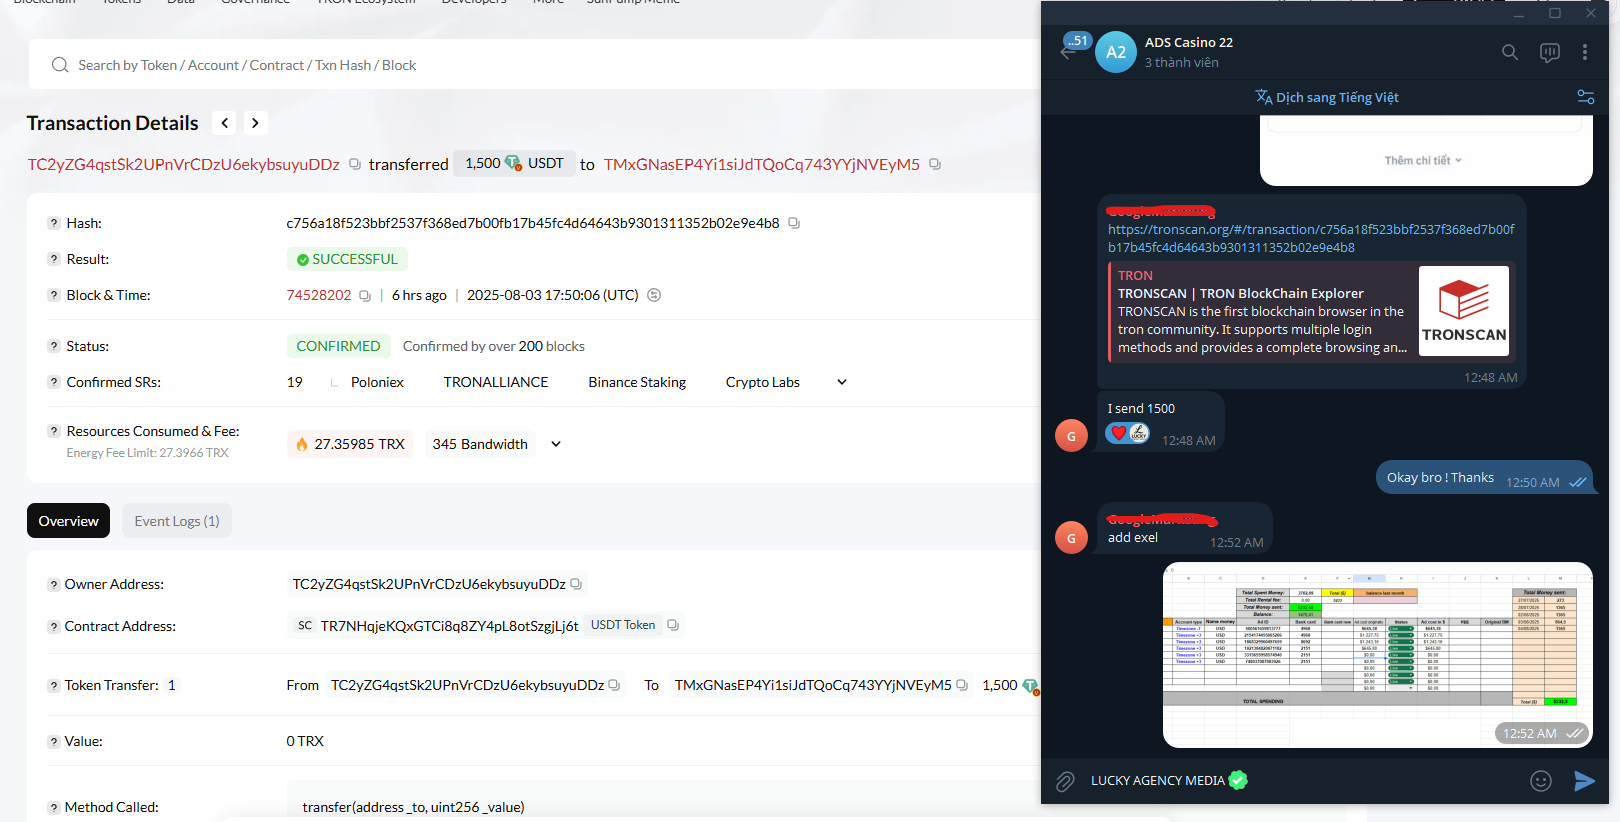This screenshot has width=1620, height=822.
Task: Open block number 74528202
Action: (319, 295)
